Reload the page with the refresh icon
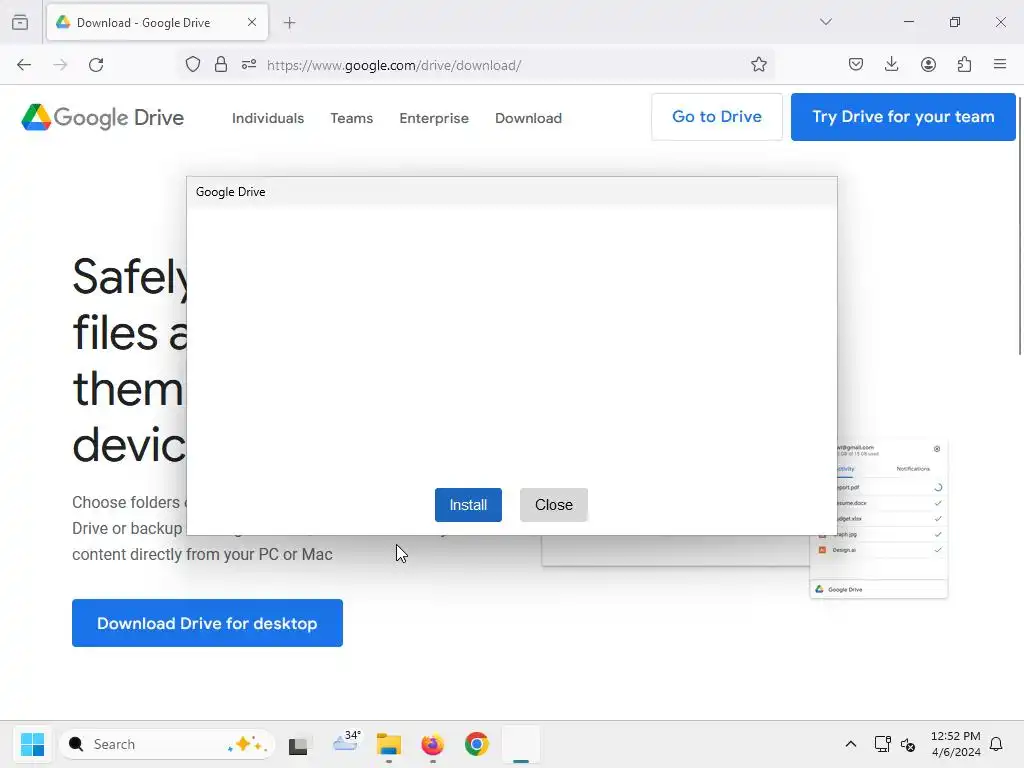The width and height of the screenshot is (1024, 768). tap(96, 65)
